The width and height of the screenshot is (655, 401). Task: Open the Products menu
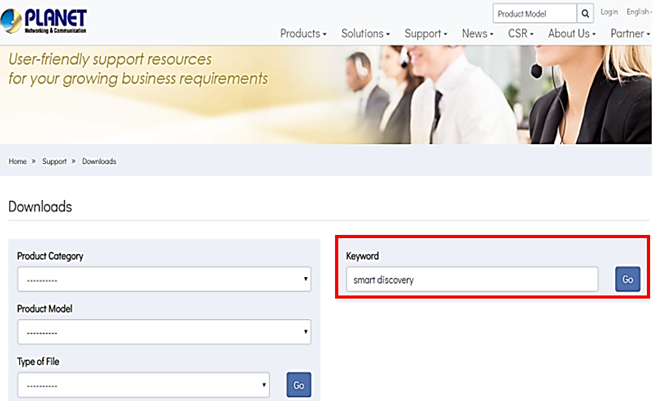click(303, 34)
